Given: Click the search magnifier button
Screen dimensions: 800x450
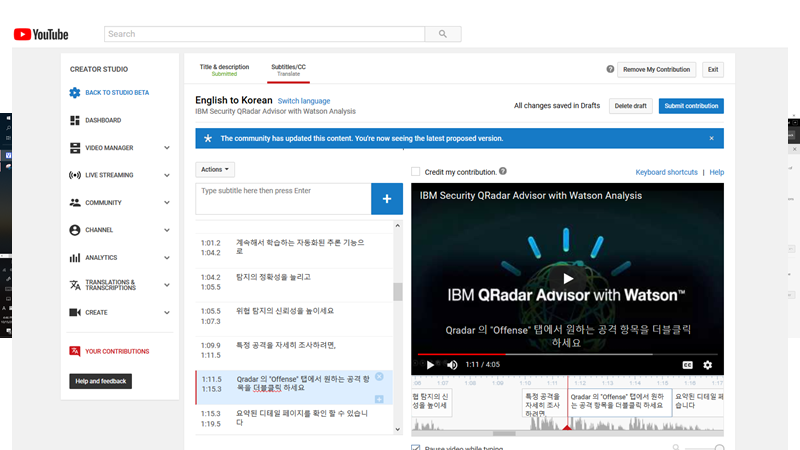Looking at the screenshot, I should tap(442, 34).
